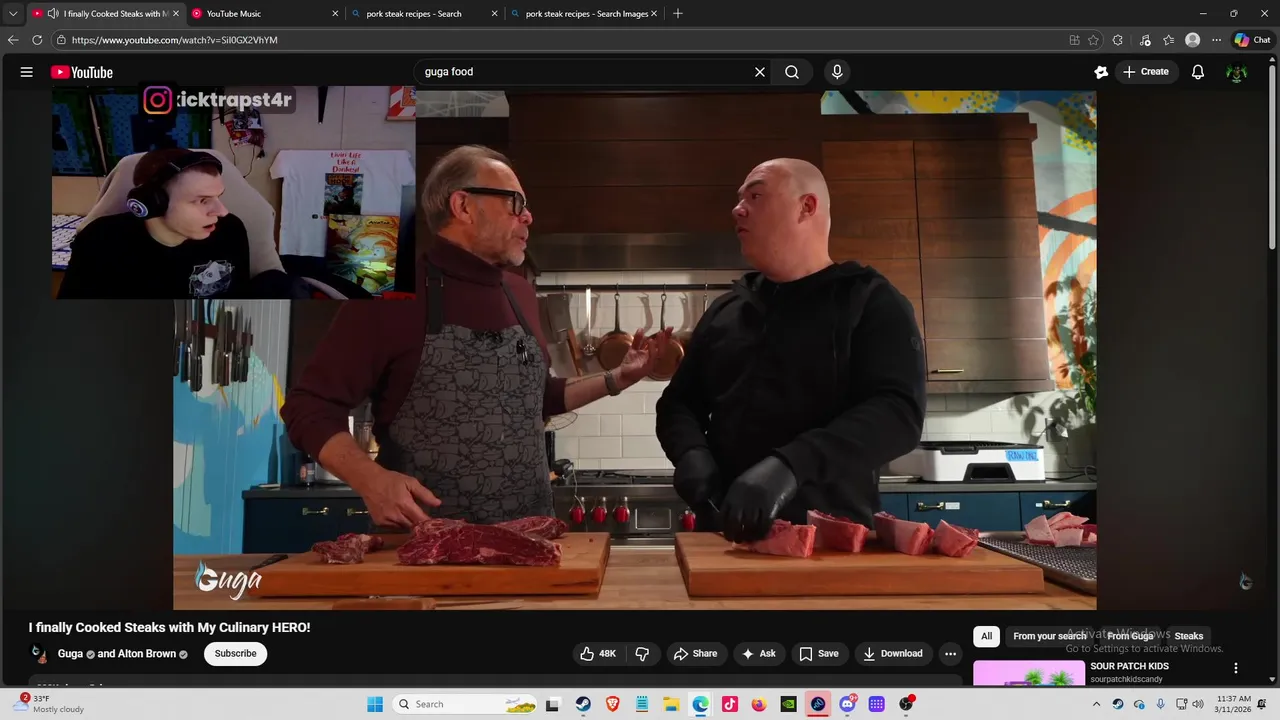Open the weather widget showing 33°F
Screen dimensions: 1280x720
[x=50, y=704]
